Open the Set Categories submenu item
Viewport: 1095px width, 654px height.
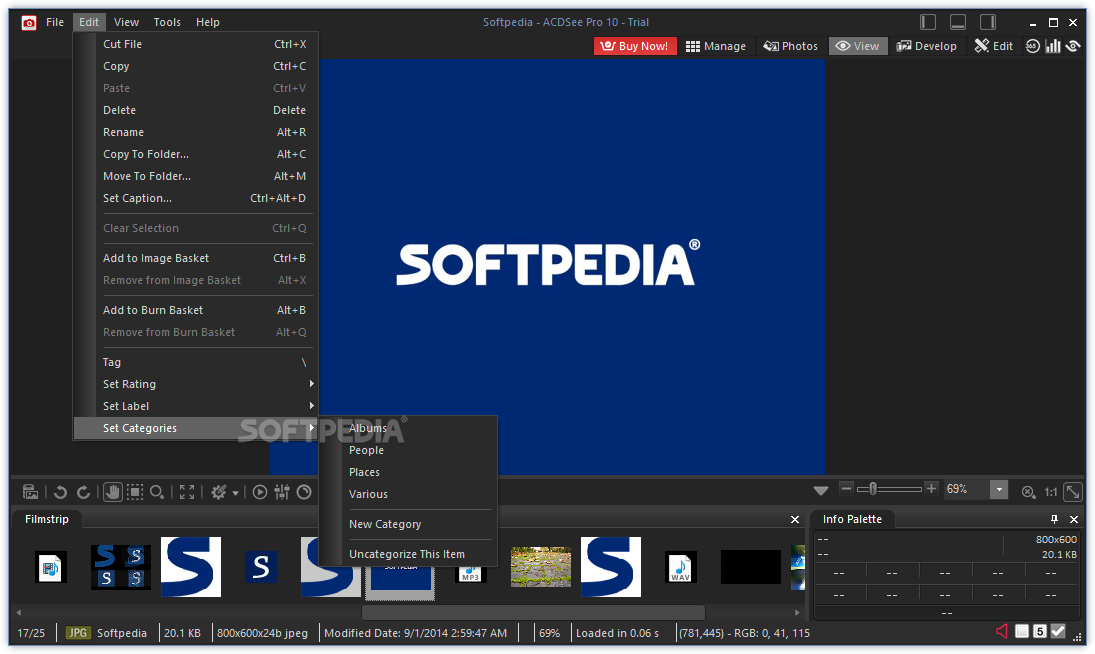(x=196, y=428)
